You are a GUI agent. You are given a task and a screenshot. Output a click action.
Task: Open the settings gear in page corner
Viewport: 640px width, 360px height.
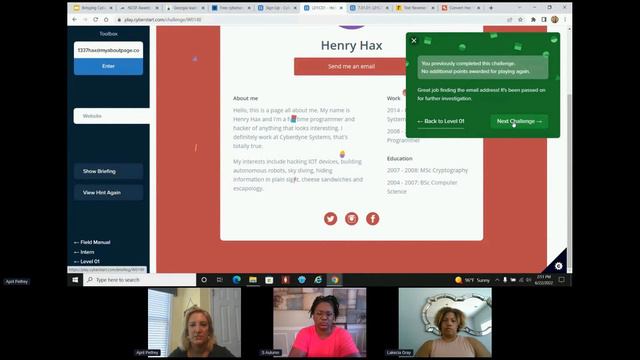pyautogui.click(x=558, y=266)
